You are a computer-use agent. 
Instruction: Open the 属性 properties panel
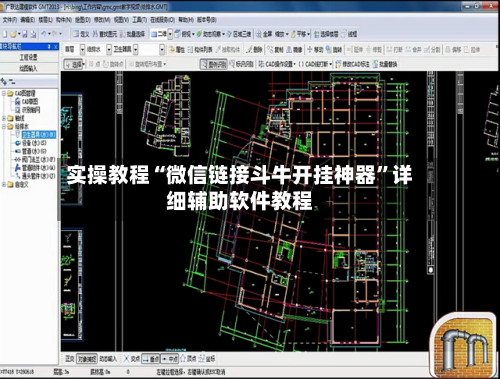(x=177, y=50)
